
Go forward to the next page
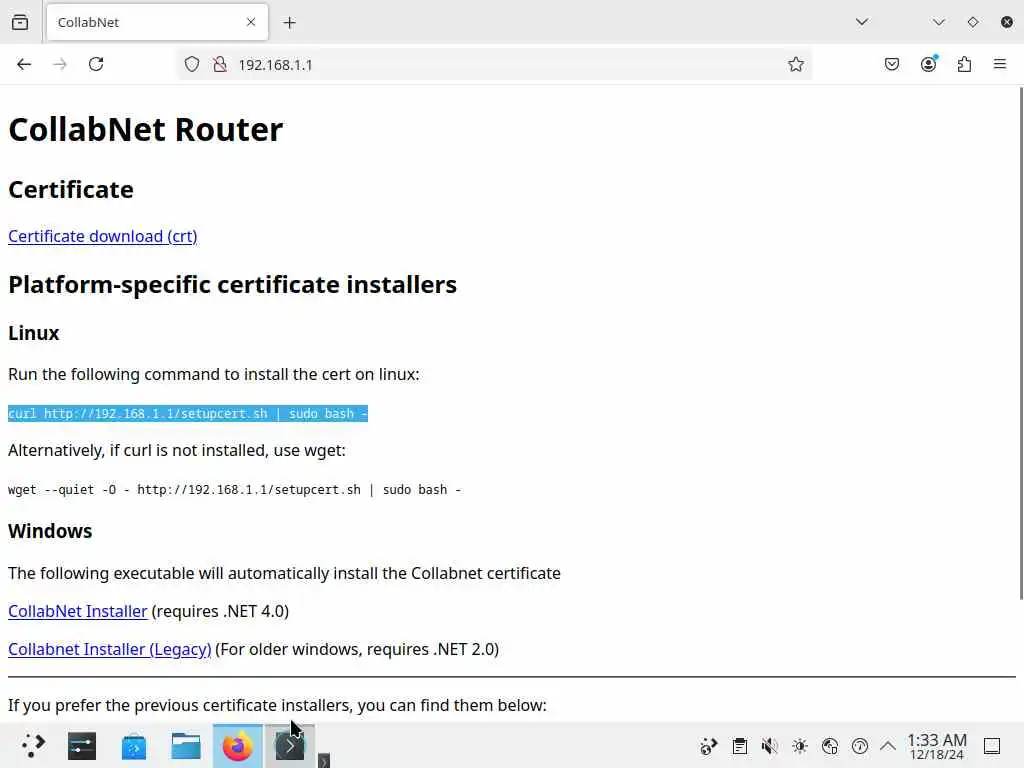point(60,64)
